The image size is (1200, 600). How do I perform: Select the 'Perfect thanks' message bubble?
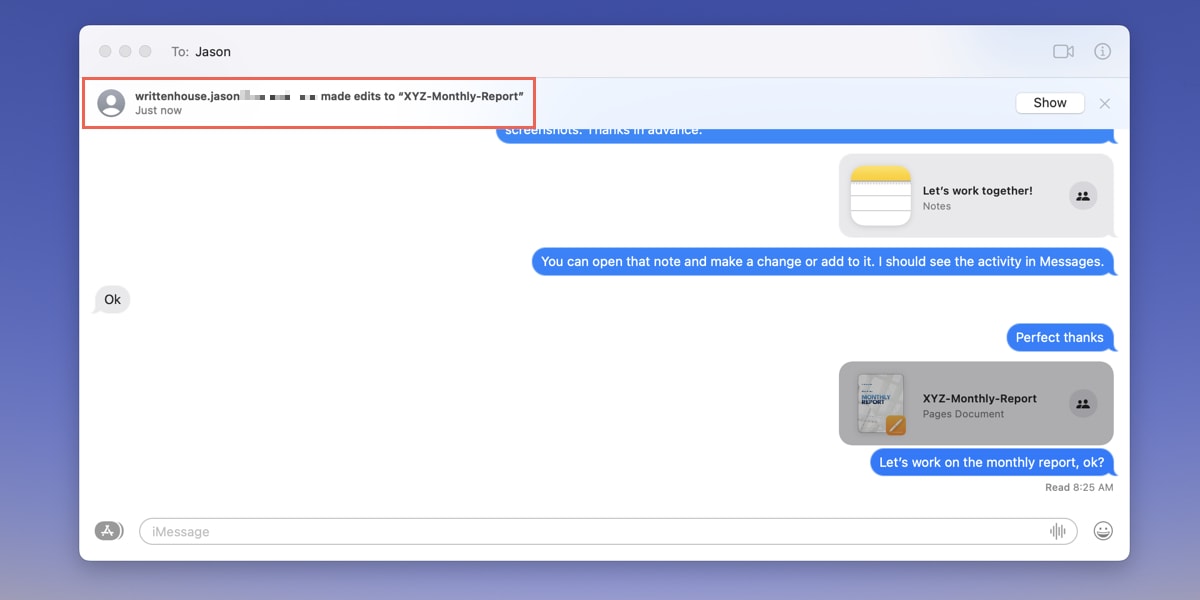(x=1060, y=337)
